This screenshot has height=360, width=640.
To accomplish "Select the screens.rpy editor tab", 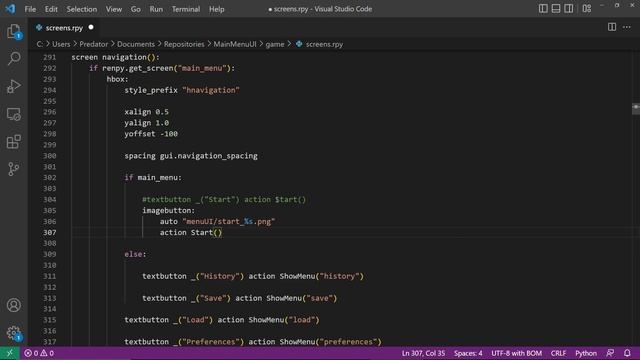I will [64, 28].
